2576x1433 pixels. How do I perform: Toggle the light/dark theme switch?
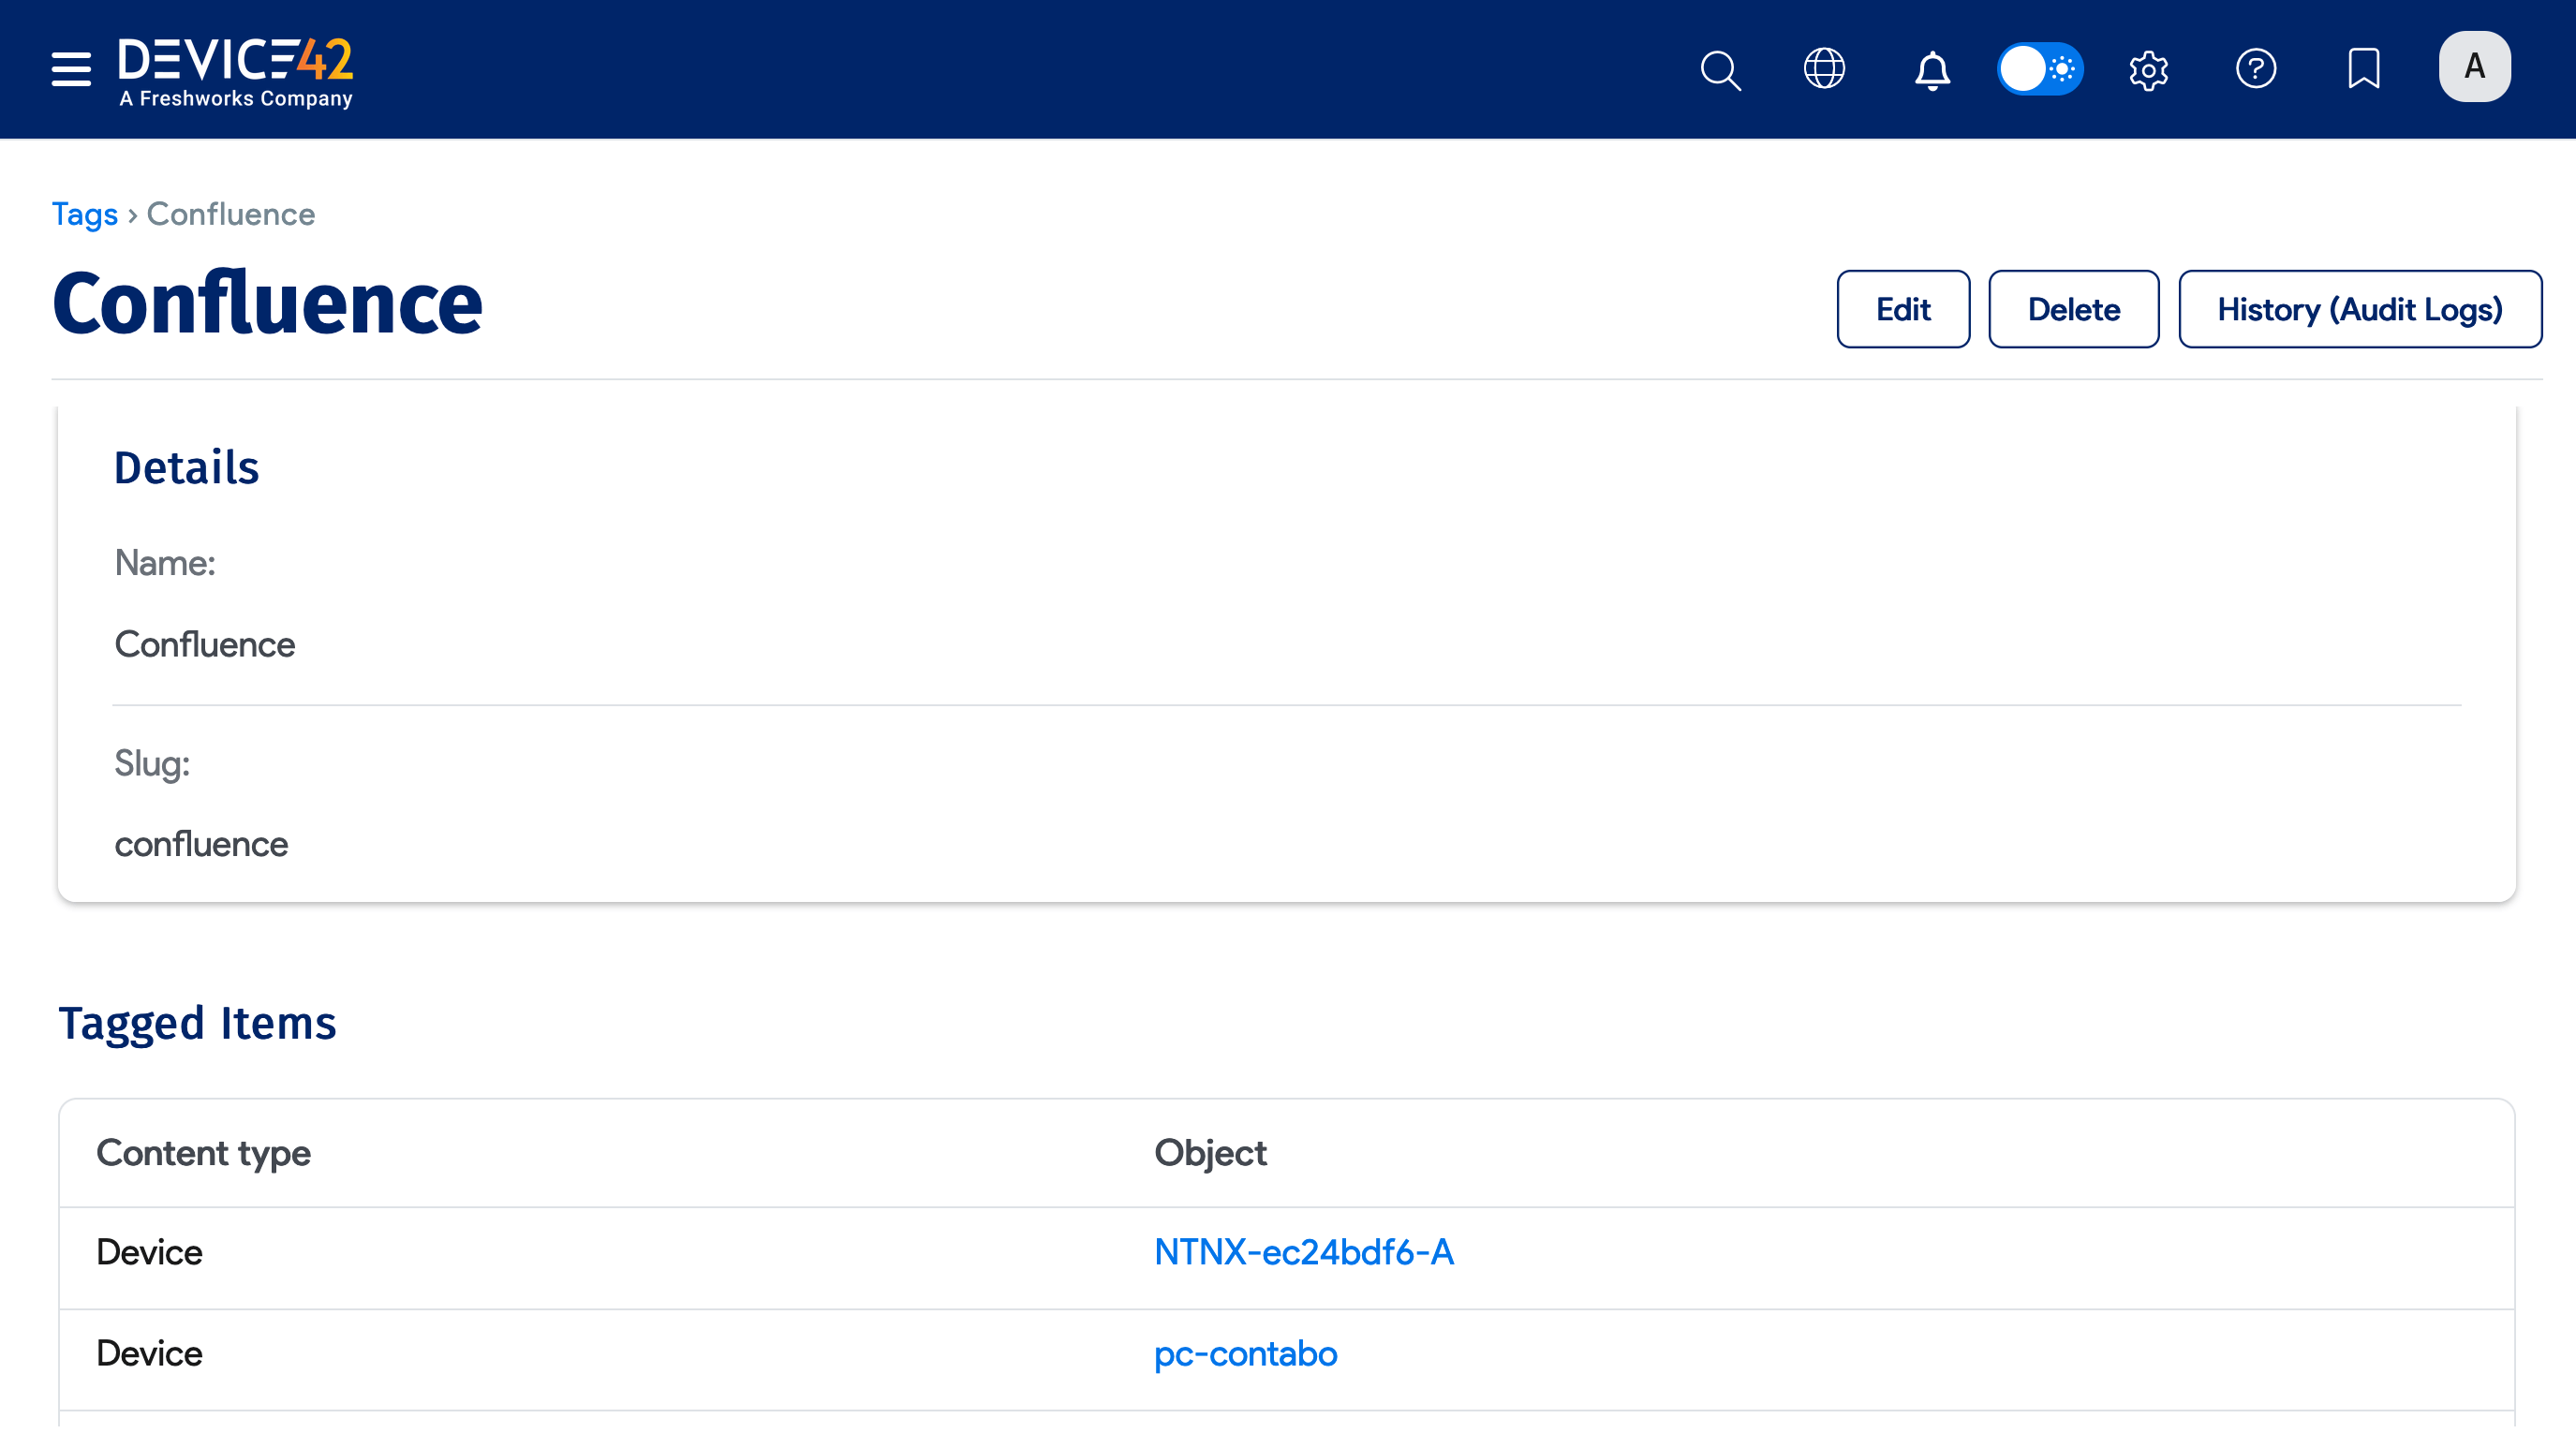click(x=2039, y=69)
